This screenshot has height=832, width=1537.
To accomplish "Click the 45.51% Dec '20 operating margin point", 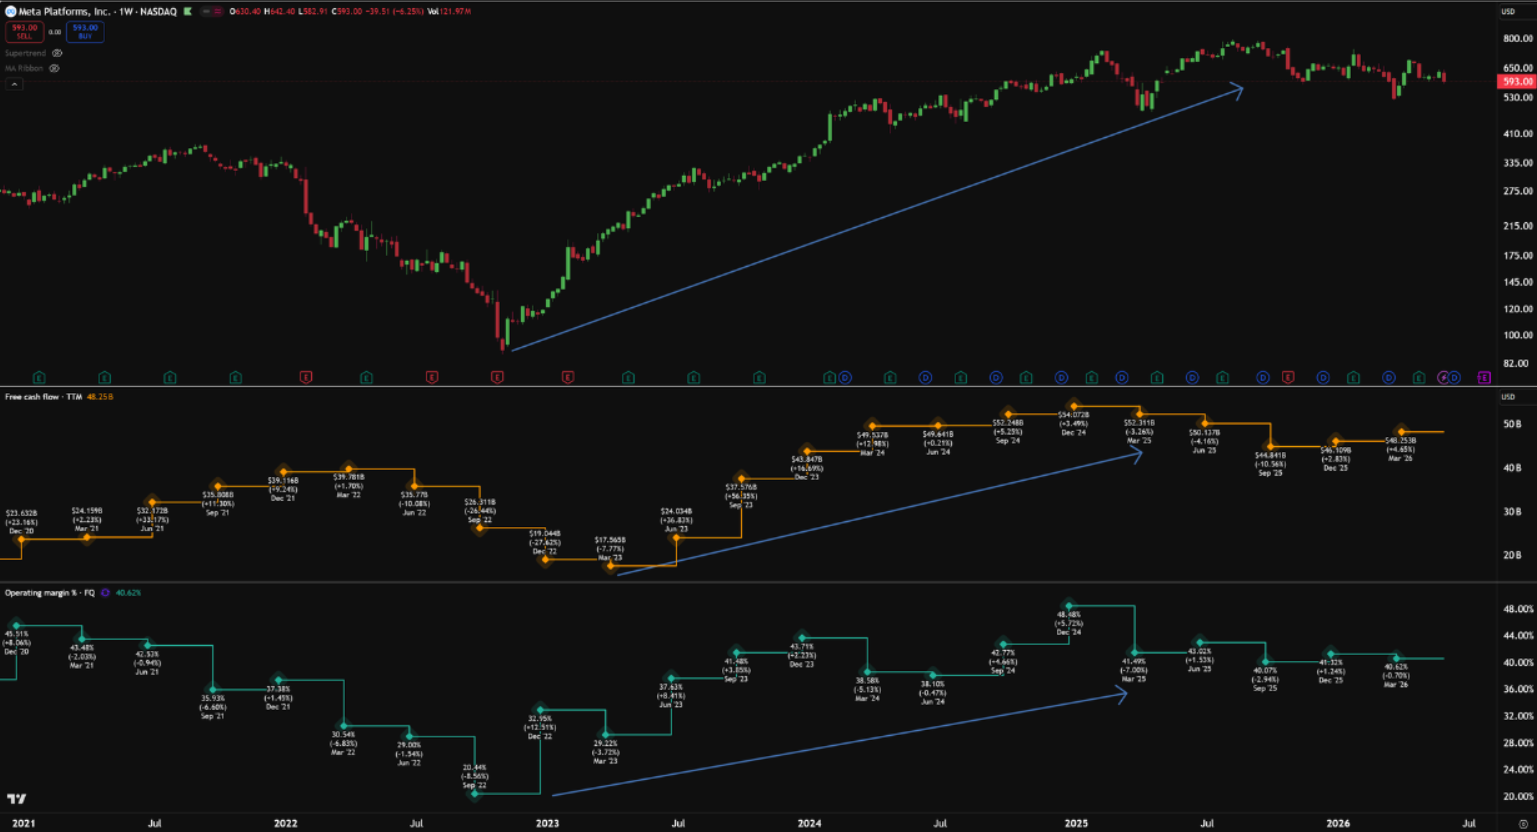I will pos(16,625).
